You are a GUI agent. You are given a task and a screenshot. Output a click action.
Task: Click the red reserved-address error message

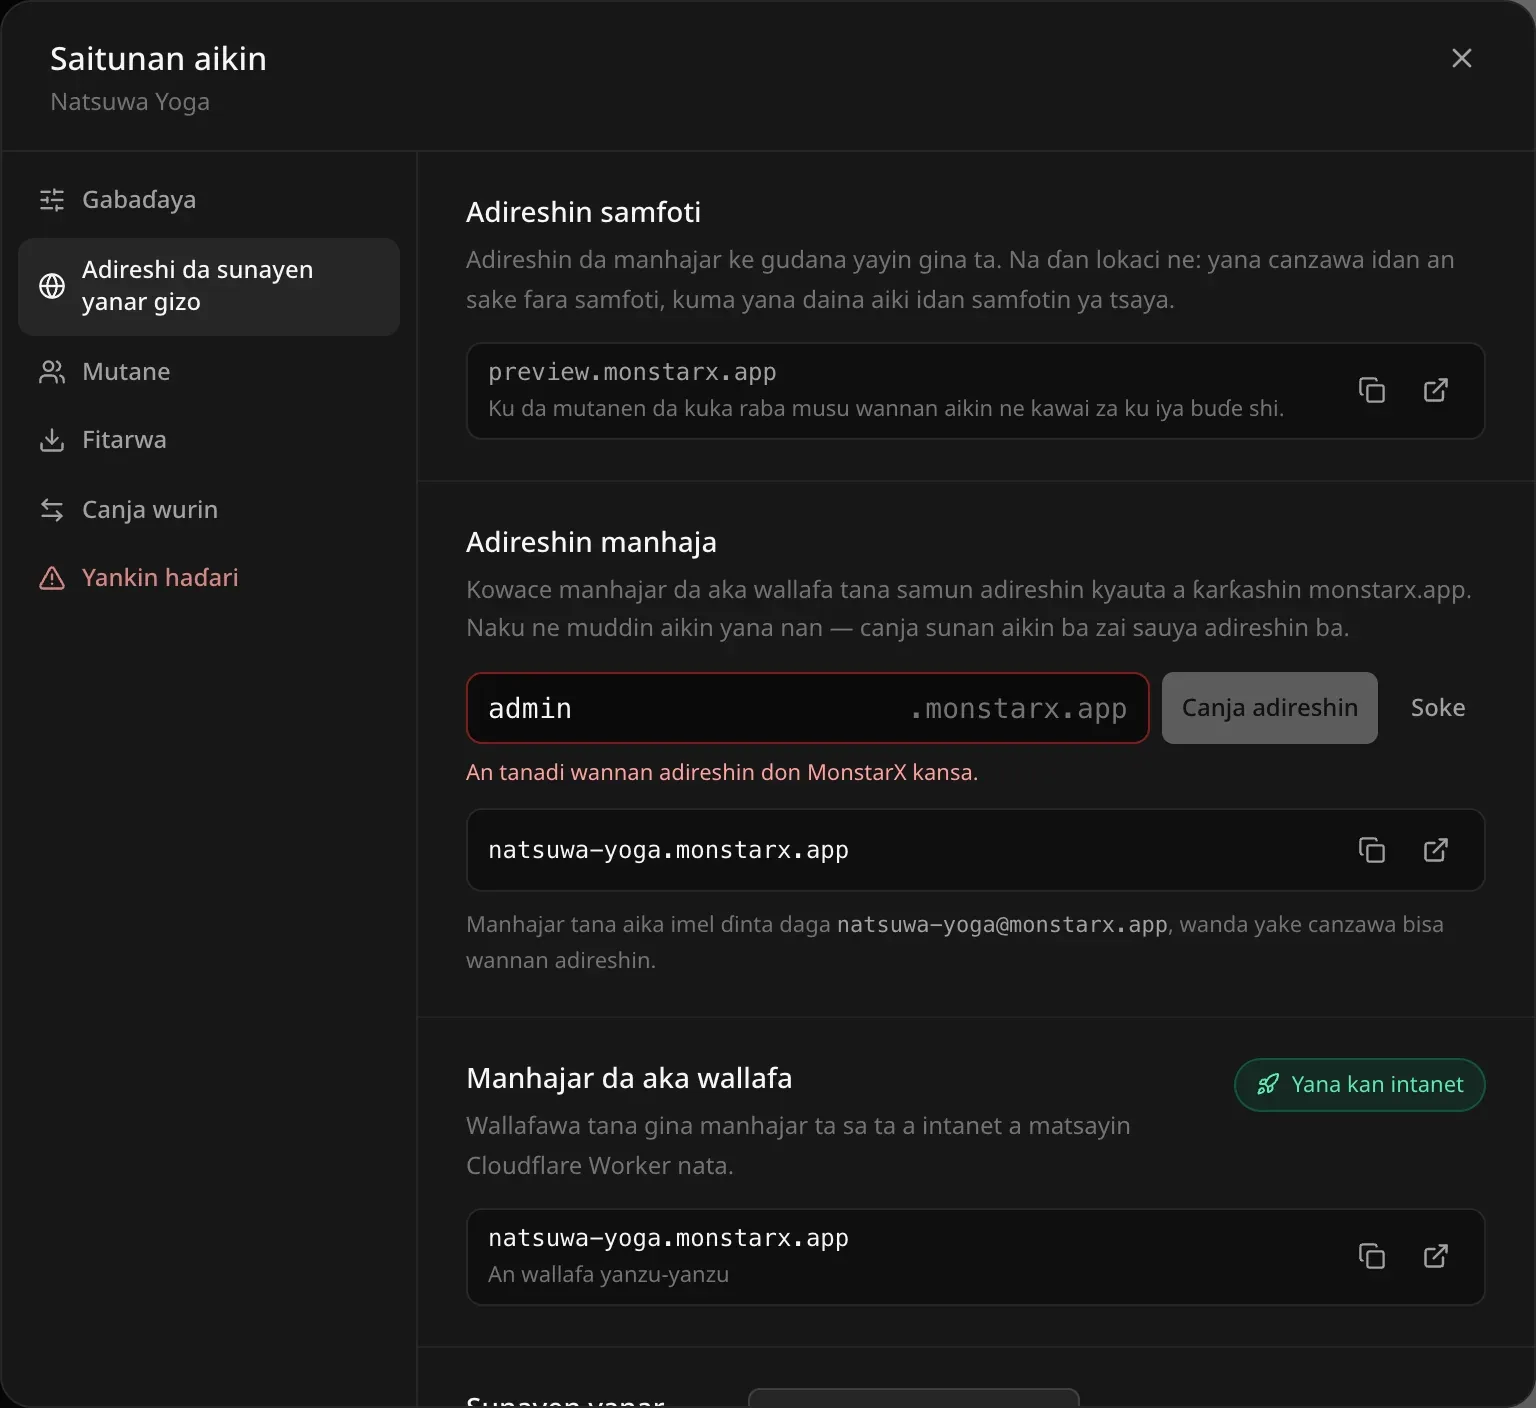point(722,772)
